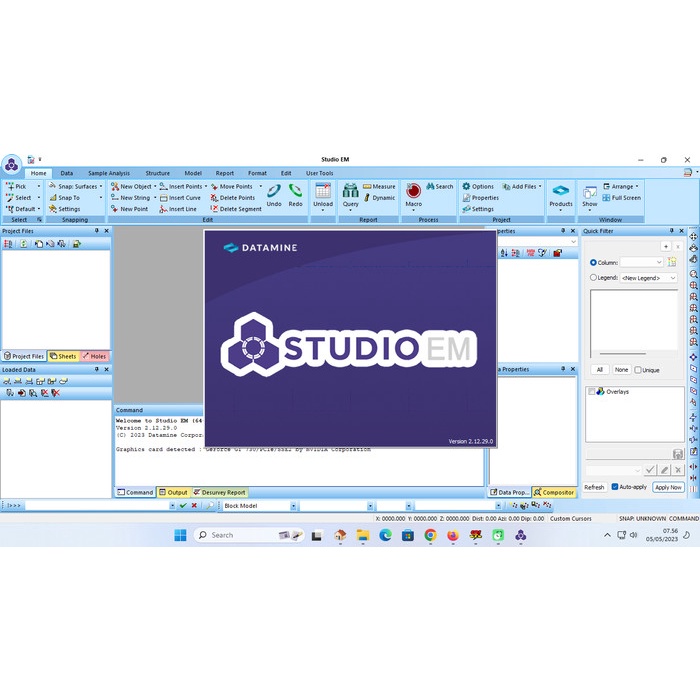Click Project Properties item
Screen dimensions: 700x700
[x=481, y=197]
